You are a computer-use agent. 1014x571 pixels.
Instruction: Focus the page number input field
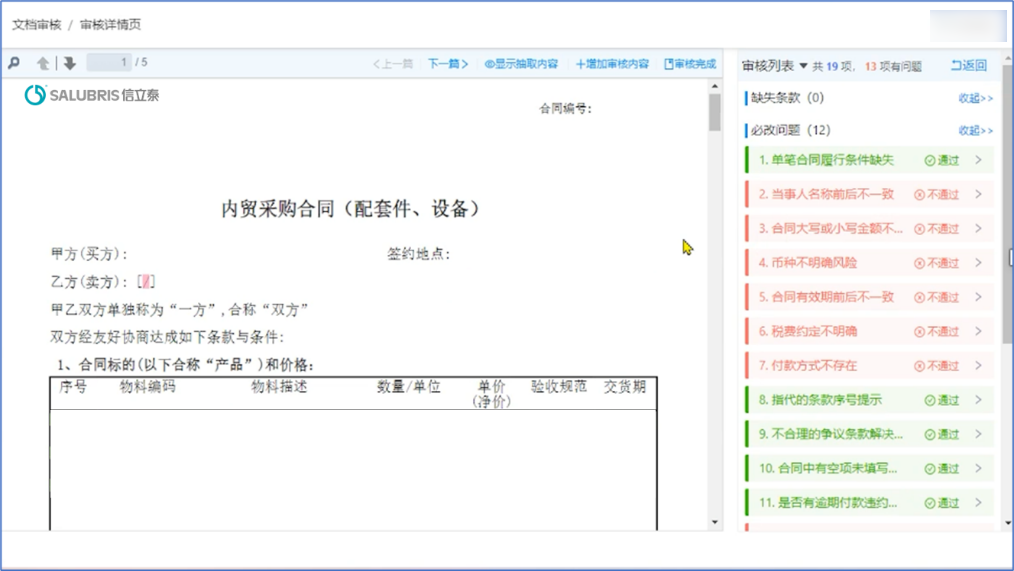pos(109,62)
